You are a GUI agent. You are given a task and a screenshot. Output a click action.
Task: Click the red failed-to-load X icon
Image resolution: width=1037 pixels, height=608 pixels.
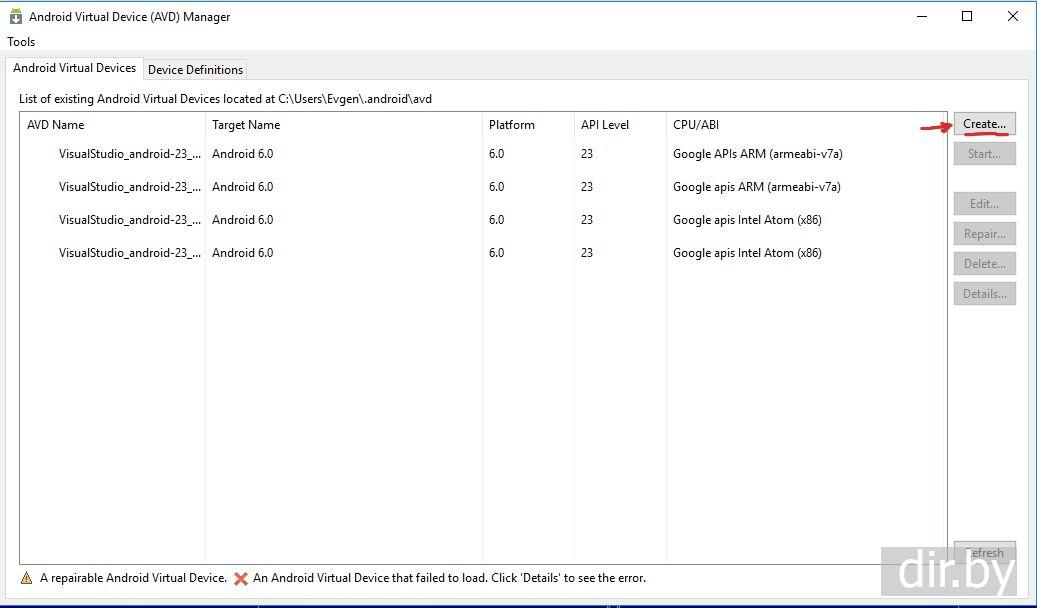(241, 578)
